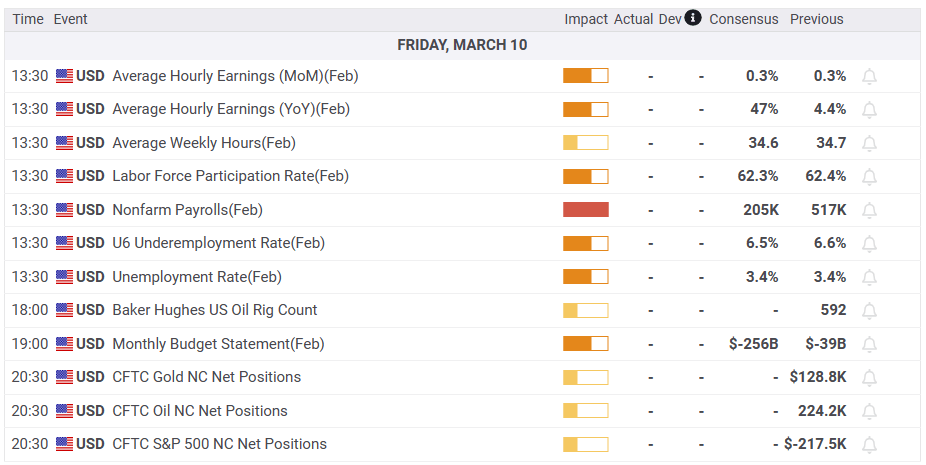Expand CFTC S&P 500 NC Net Positions row
This screenshot has width=926, height=465.
(x=219, y=444)
